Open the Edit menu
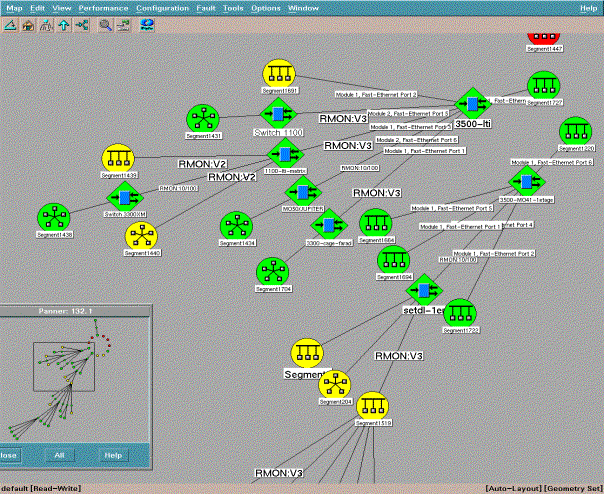Viewport: 604px width, 494px height. 37,8
